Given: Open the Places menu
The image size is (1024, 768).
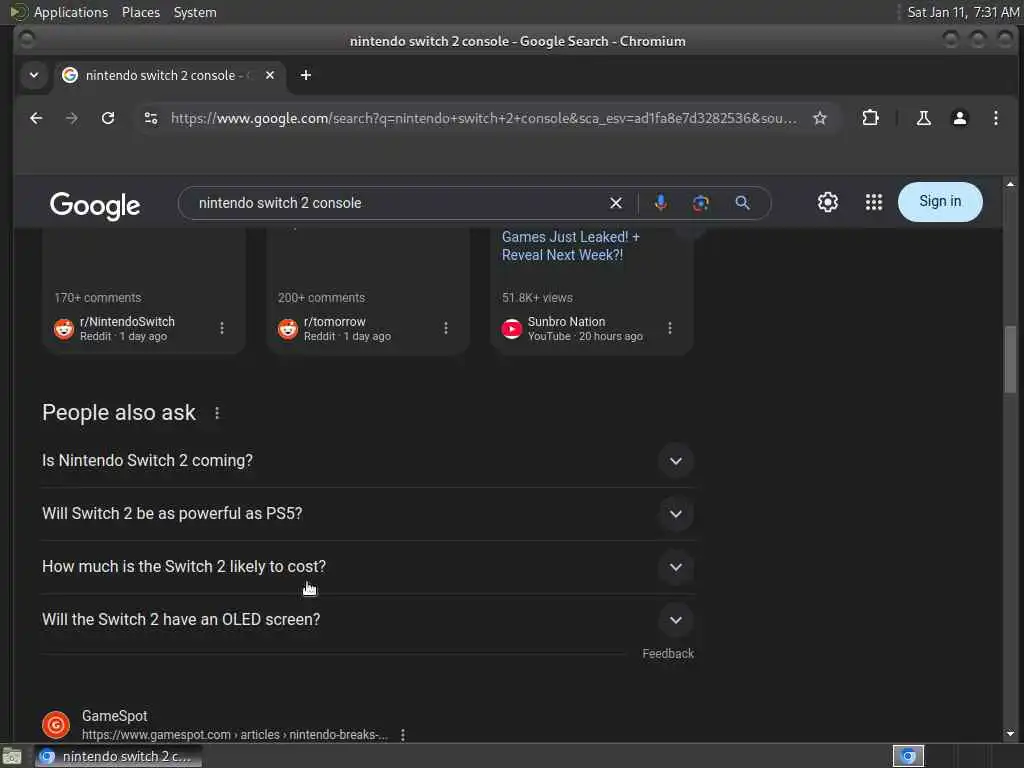Looking at the screenshot, I should [141, 12].
